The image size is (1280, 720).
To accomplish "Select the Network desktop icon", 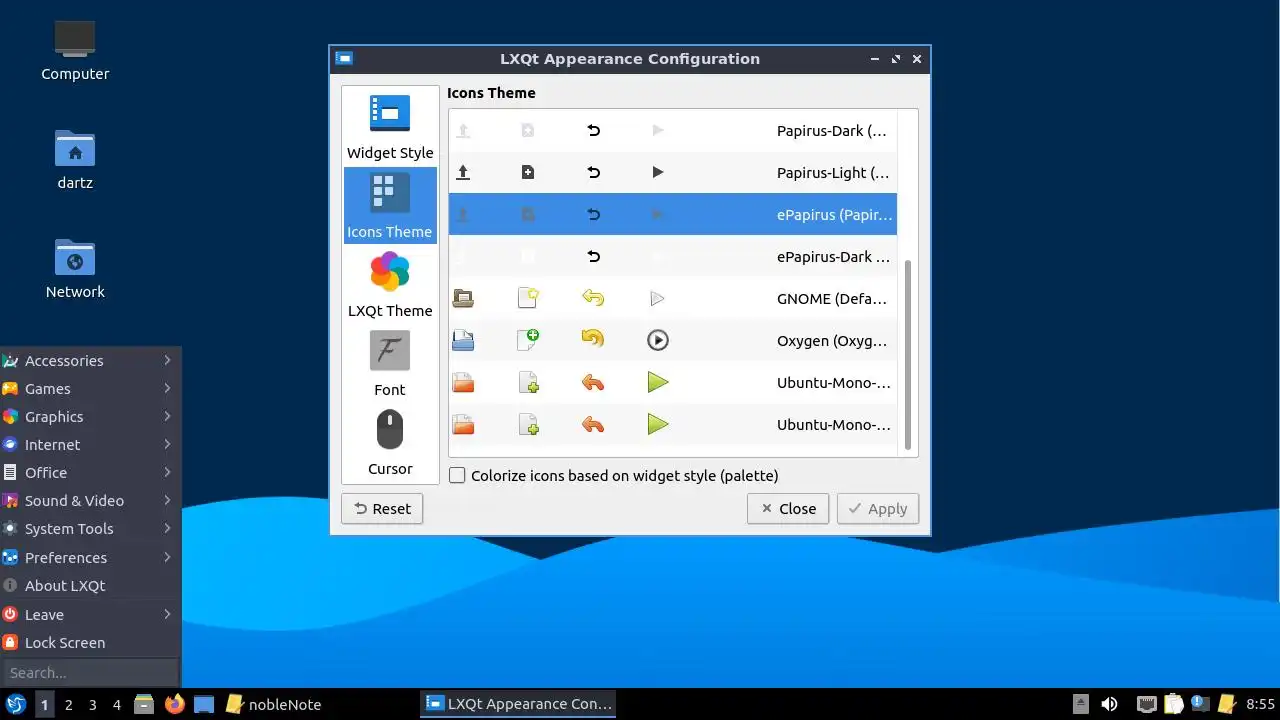I will click(75, 269).
